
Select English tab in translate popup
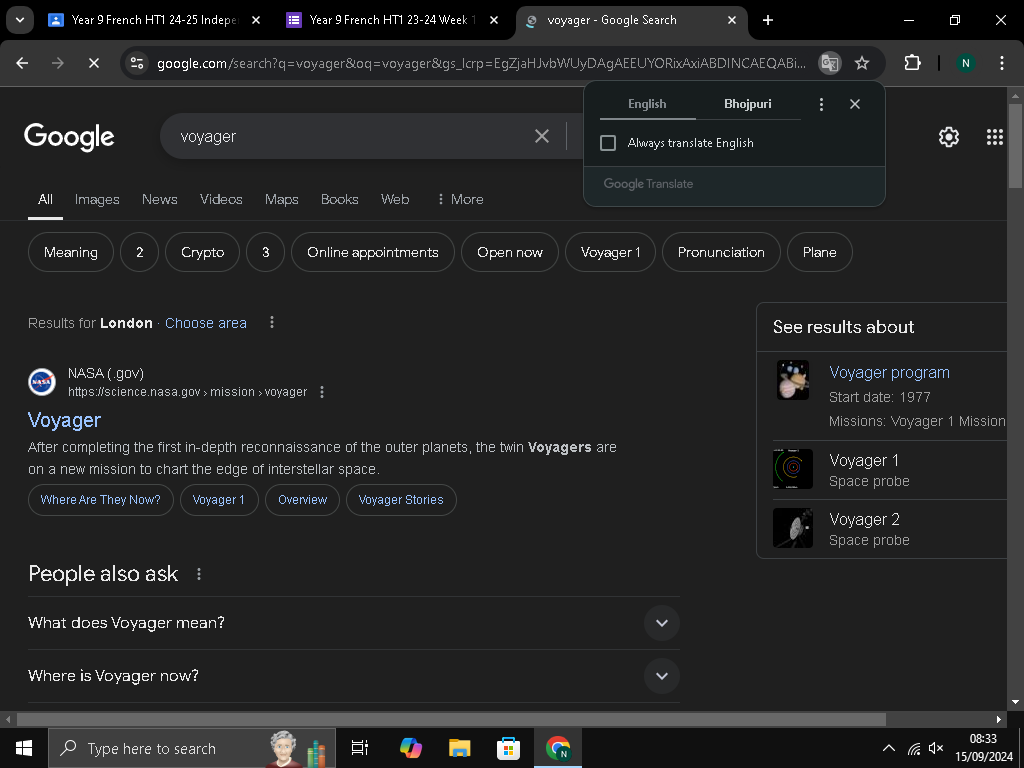[647, 104]
